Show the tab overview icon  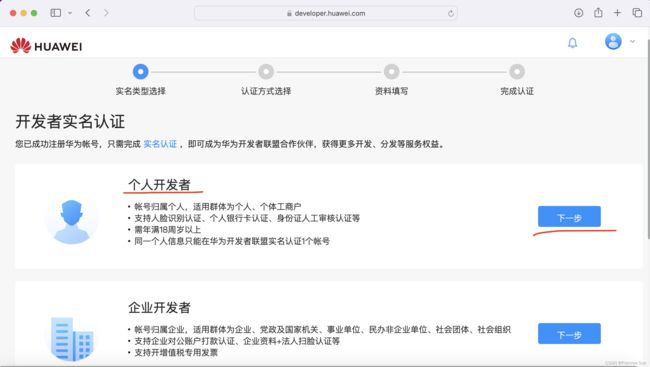pyautogui.click(x=637, y=13)
